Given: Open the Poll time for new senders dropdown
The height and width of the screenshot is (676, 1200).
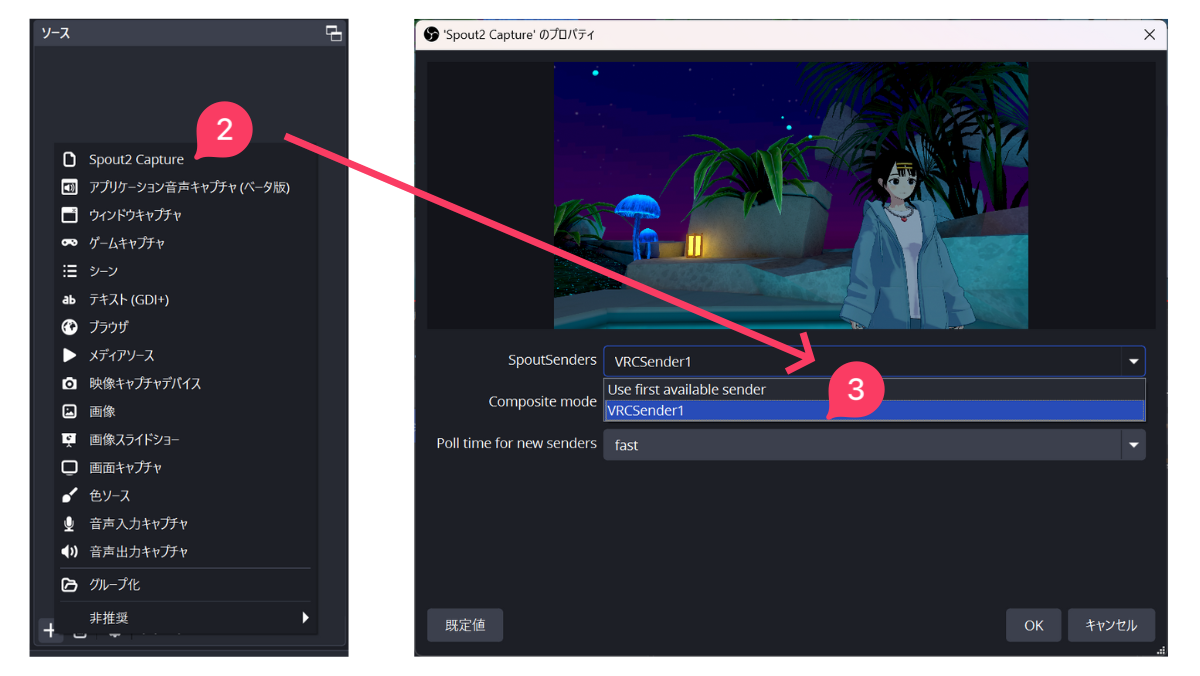Looking at the screenshot, I should [1133, 444].
